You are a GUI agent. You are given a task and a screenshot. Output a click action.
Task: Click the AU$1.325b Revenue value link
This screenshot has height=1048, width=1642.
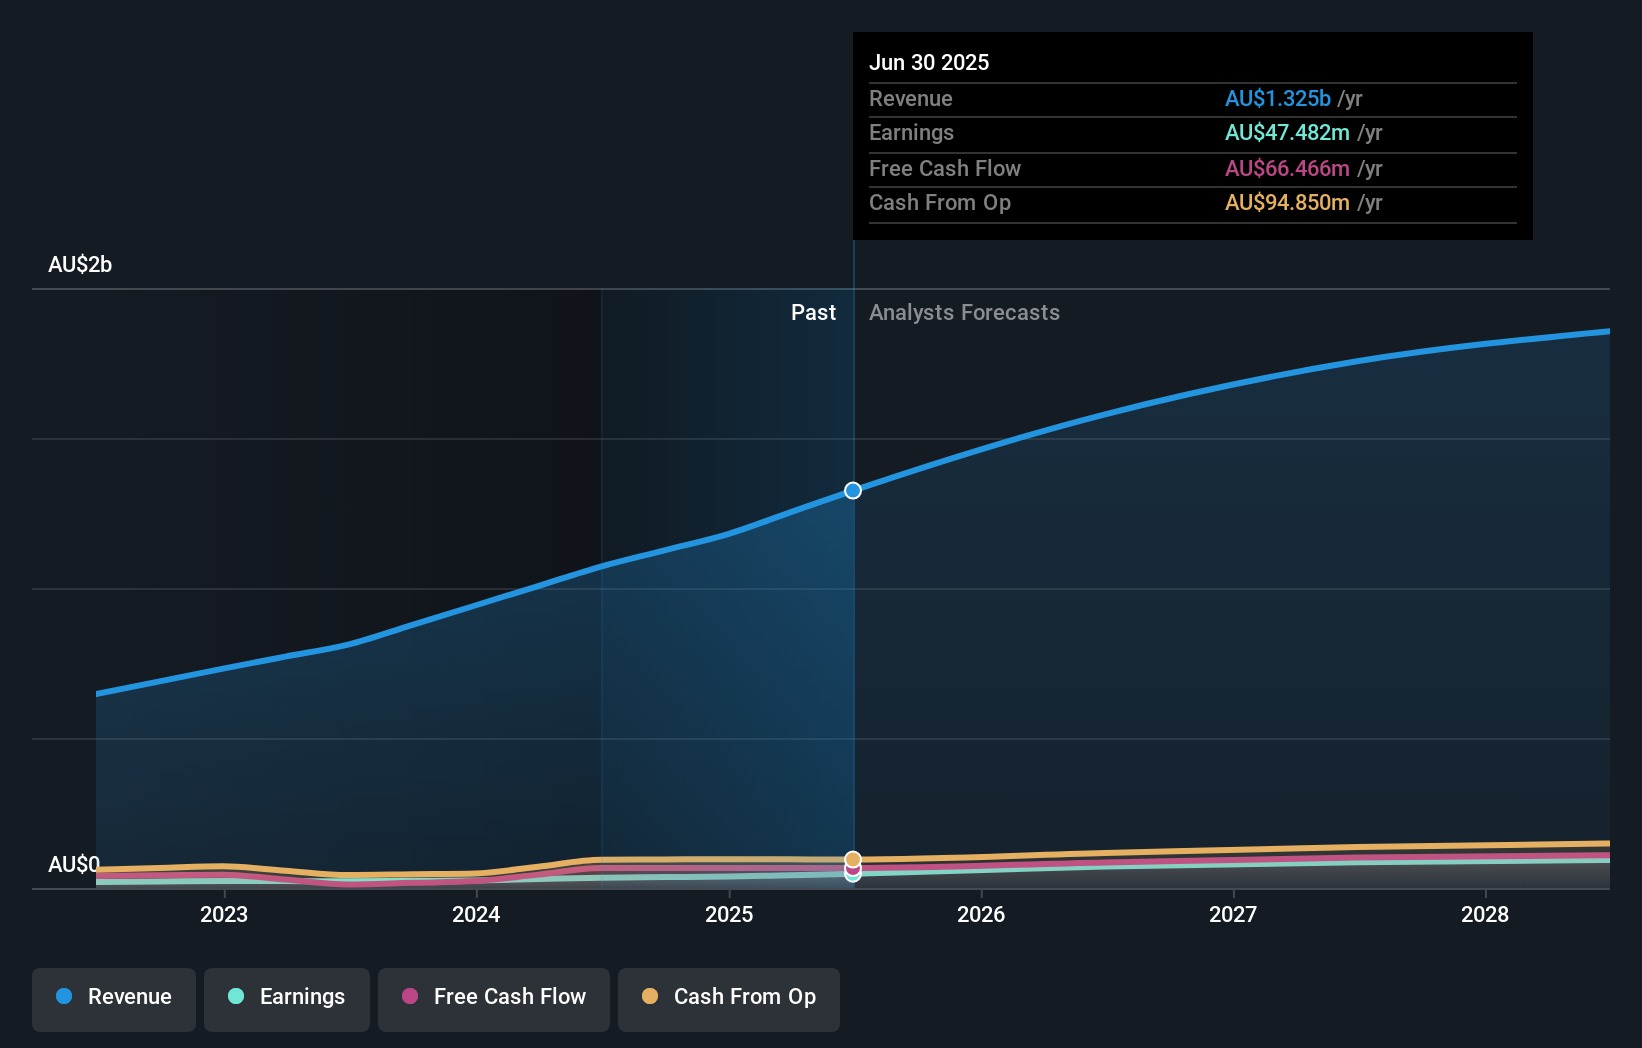(1277, 99)
